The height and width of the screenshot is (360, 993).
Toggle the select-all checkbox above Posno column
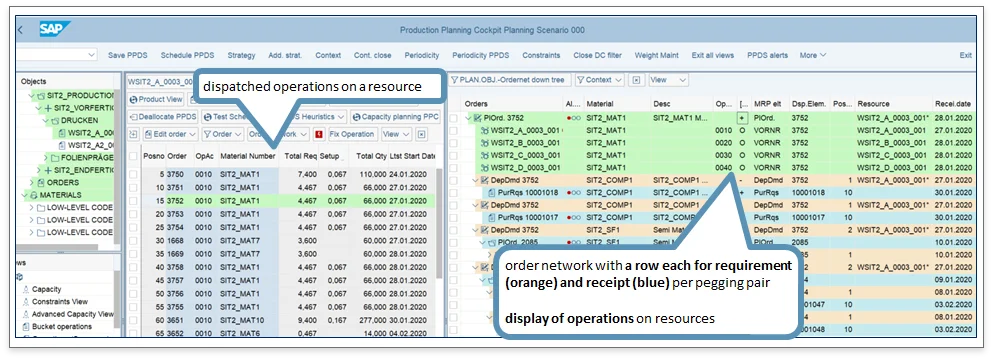133,156
